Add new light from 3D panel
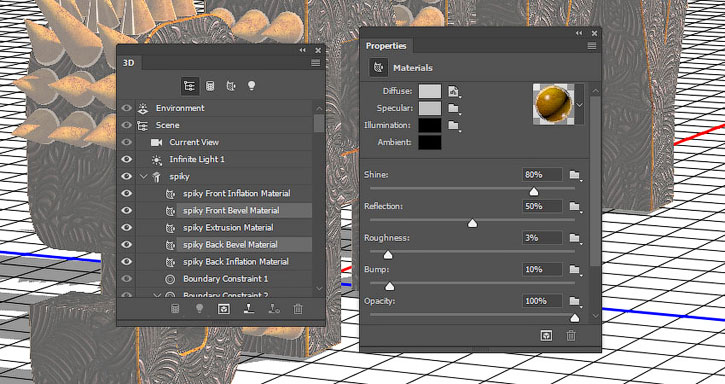Screen dimensions: 725x384 click(x=199, y=309)
